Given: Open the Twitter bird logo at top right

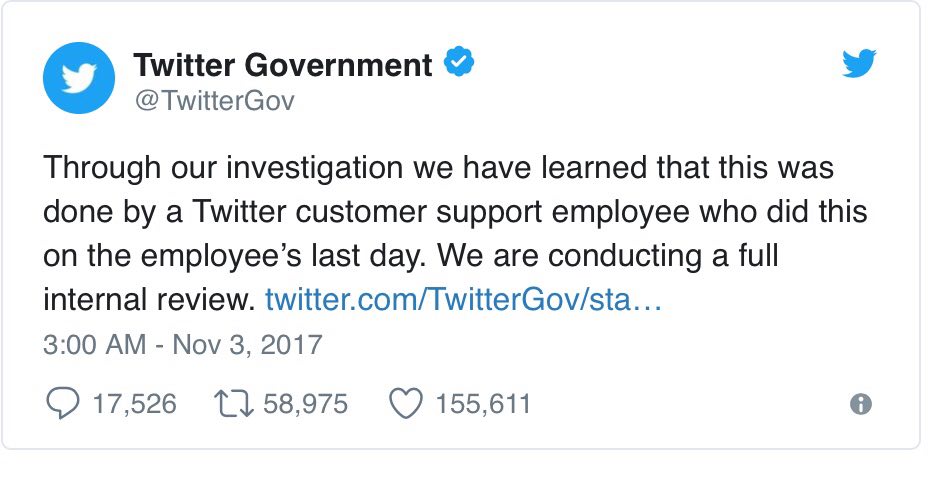Looking at the screenshot, I should click(859, 63).
